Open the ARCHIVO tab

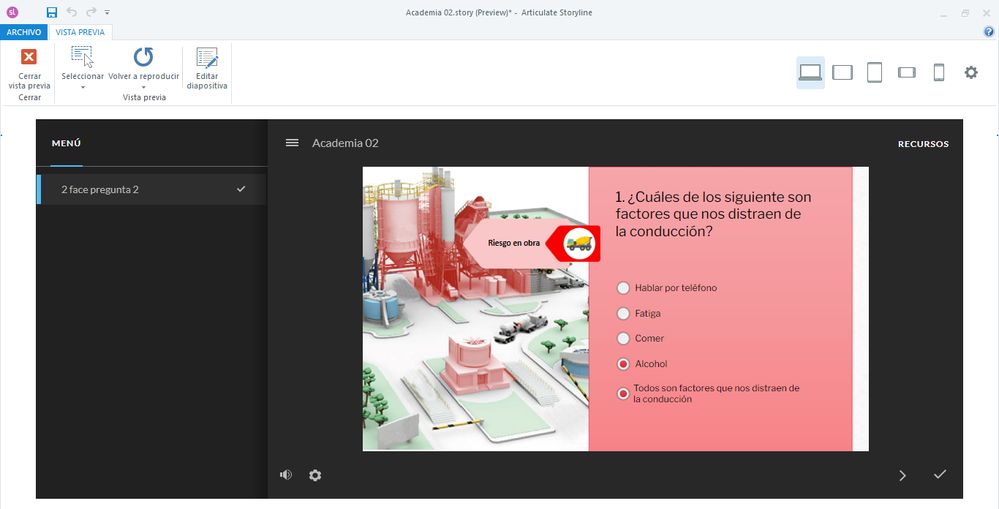24,32
